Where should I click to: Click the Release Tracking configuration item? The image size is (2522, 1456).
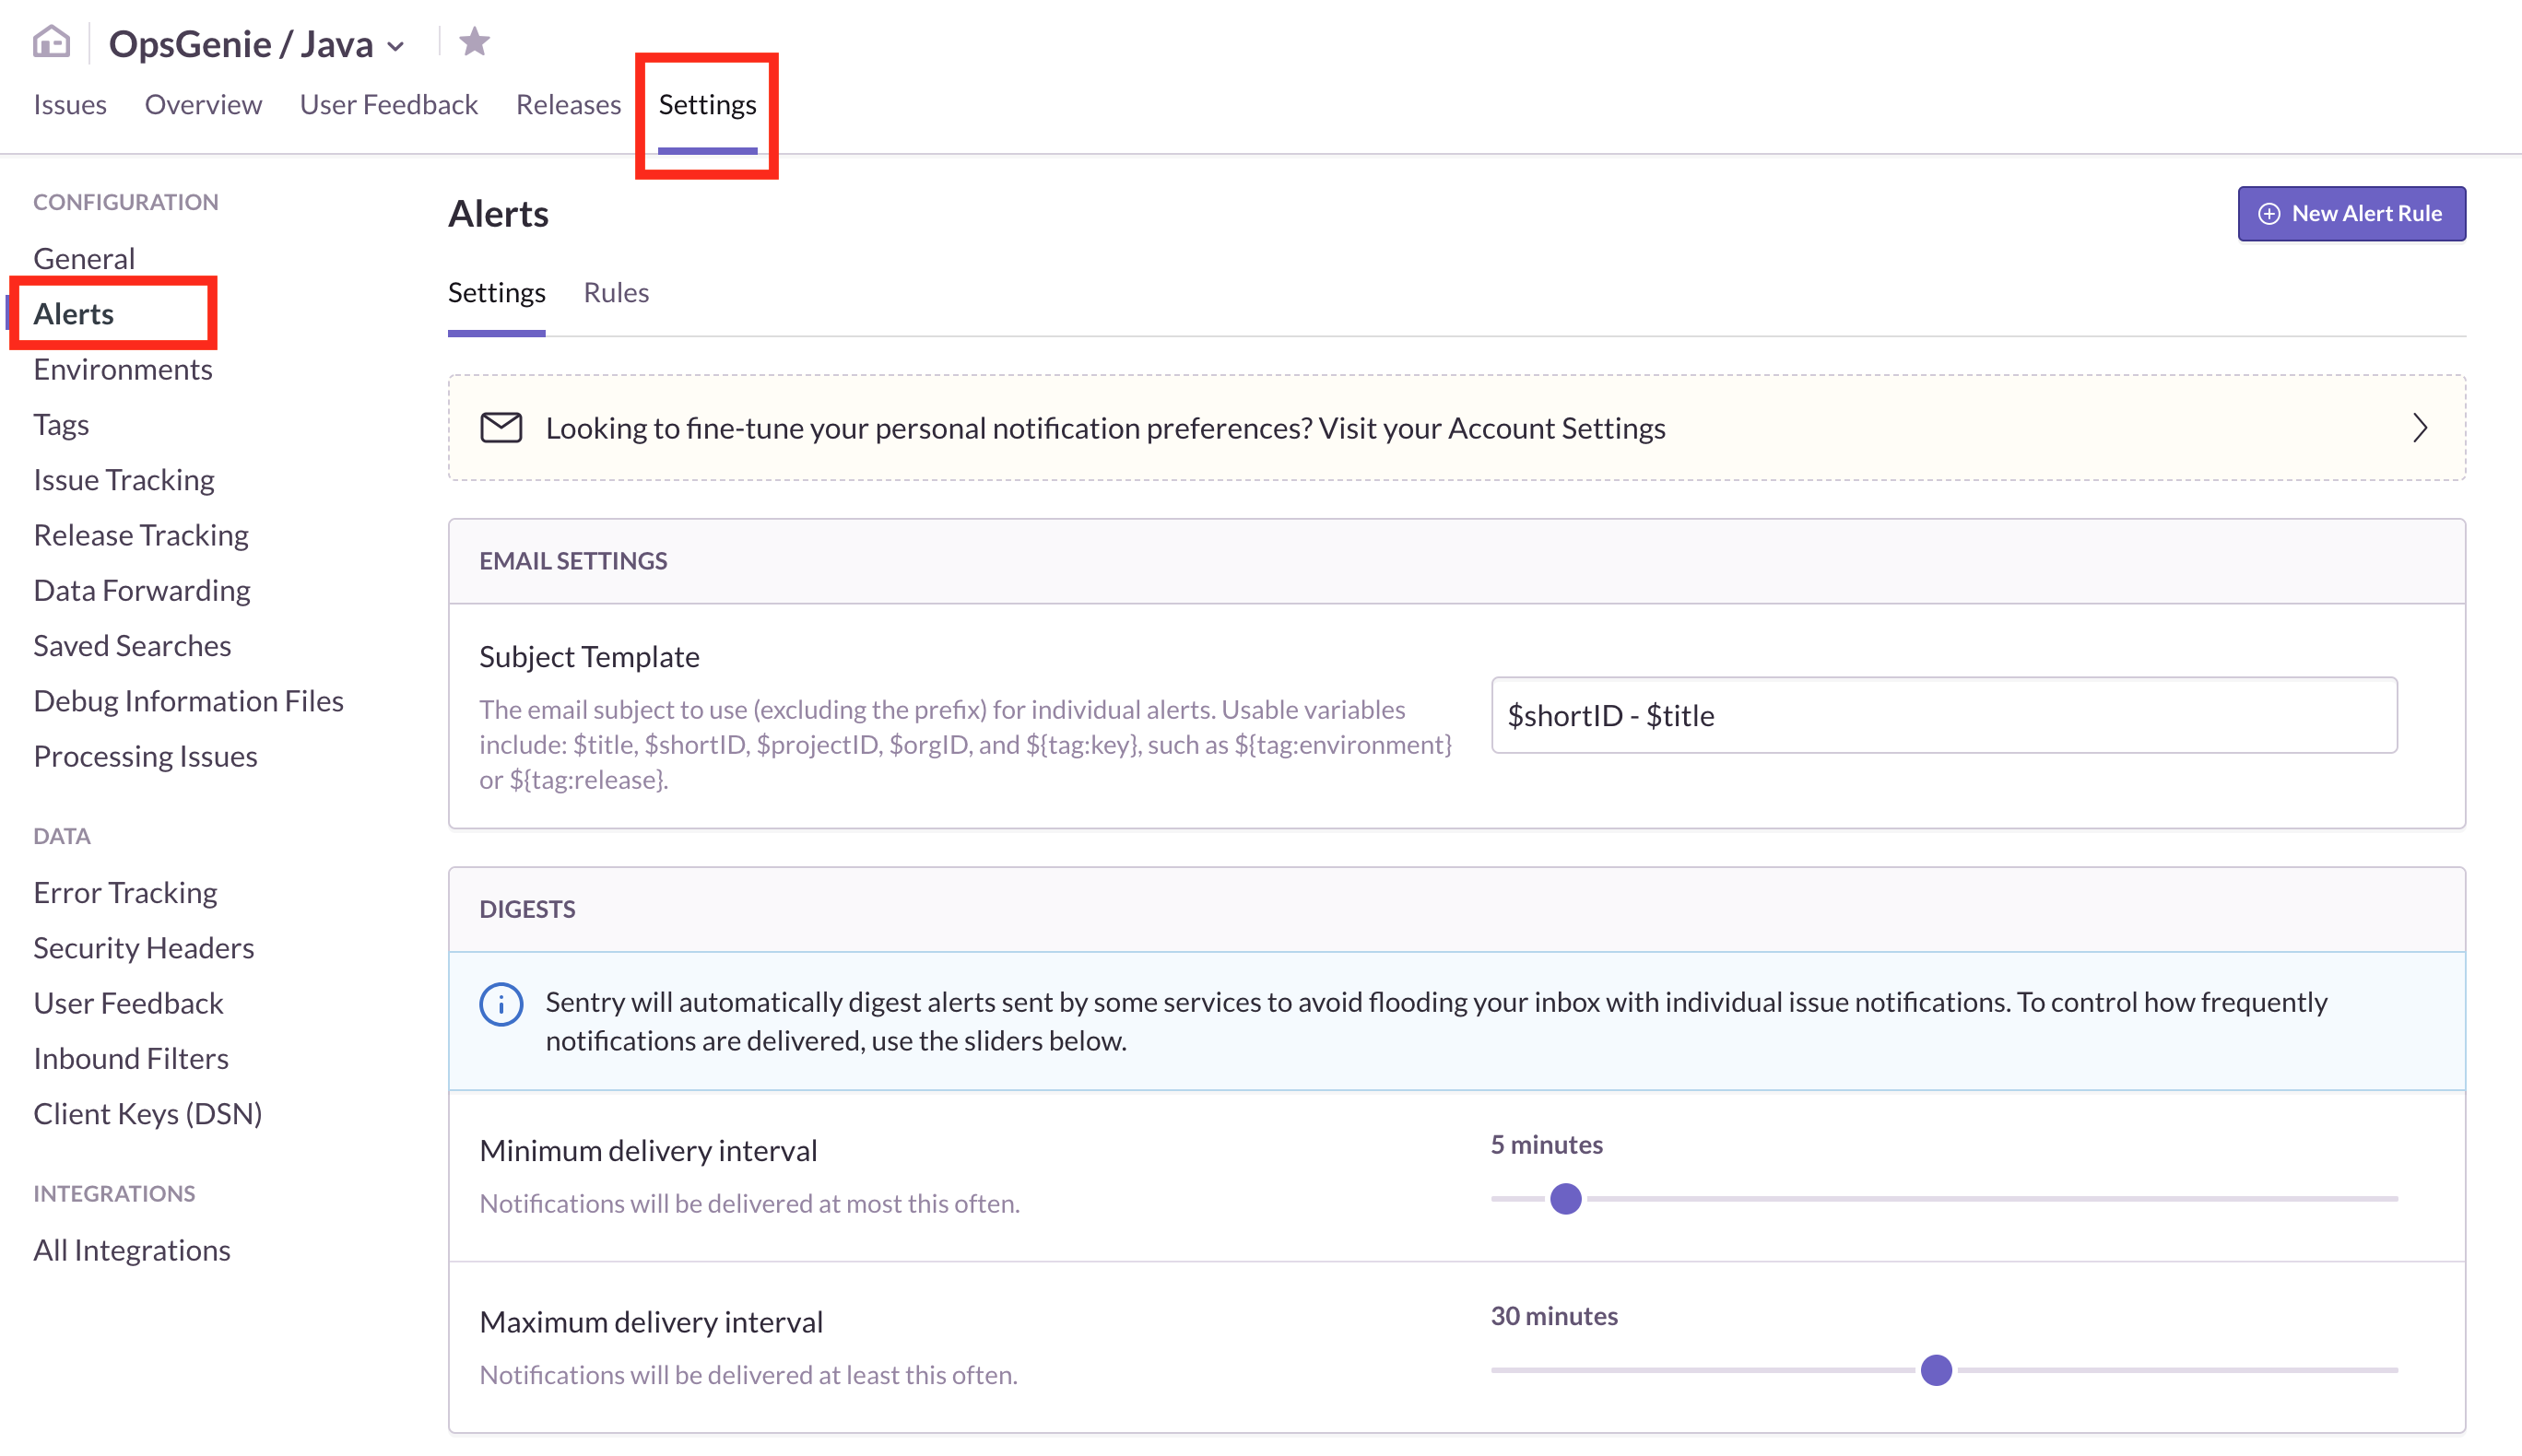(x=138, y=534)
